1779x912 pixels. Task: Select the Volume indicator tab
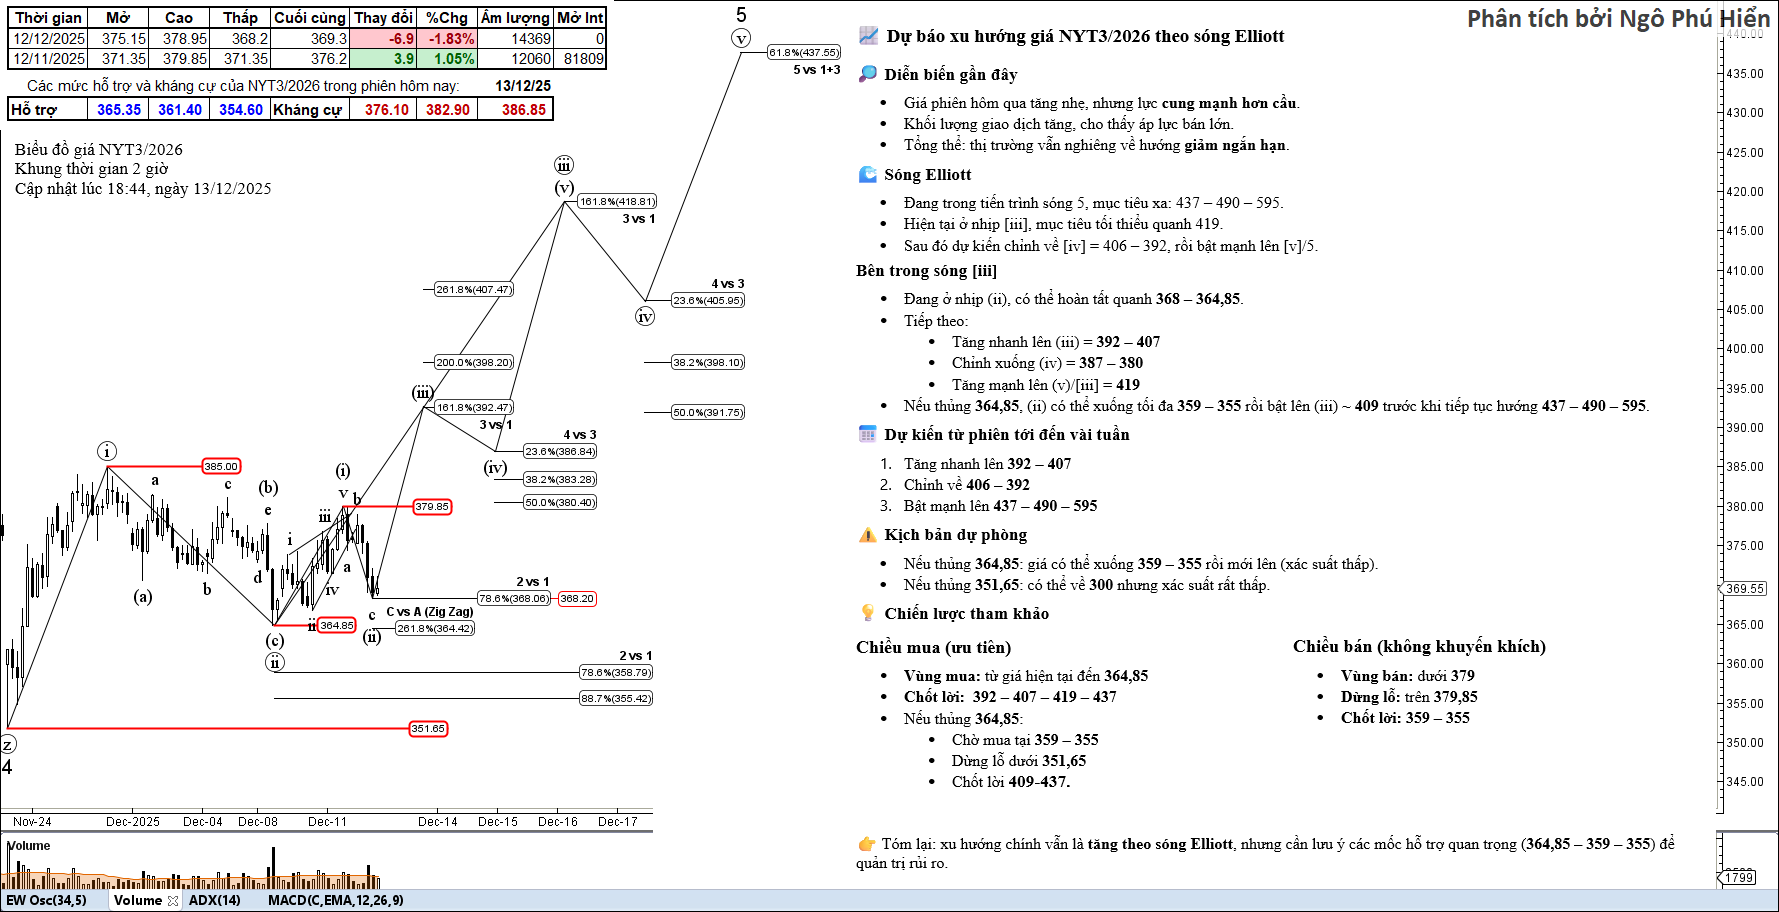tap(138, 901)
